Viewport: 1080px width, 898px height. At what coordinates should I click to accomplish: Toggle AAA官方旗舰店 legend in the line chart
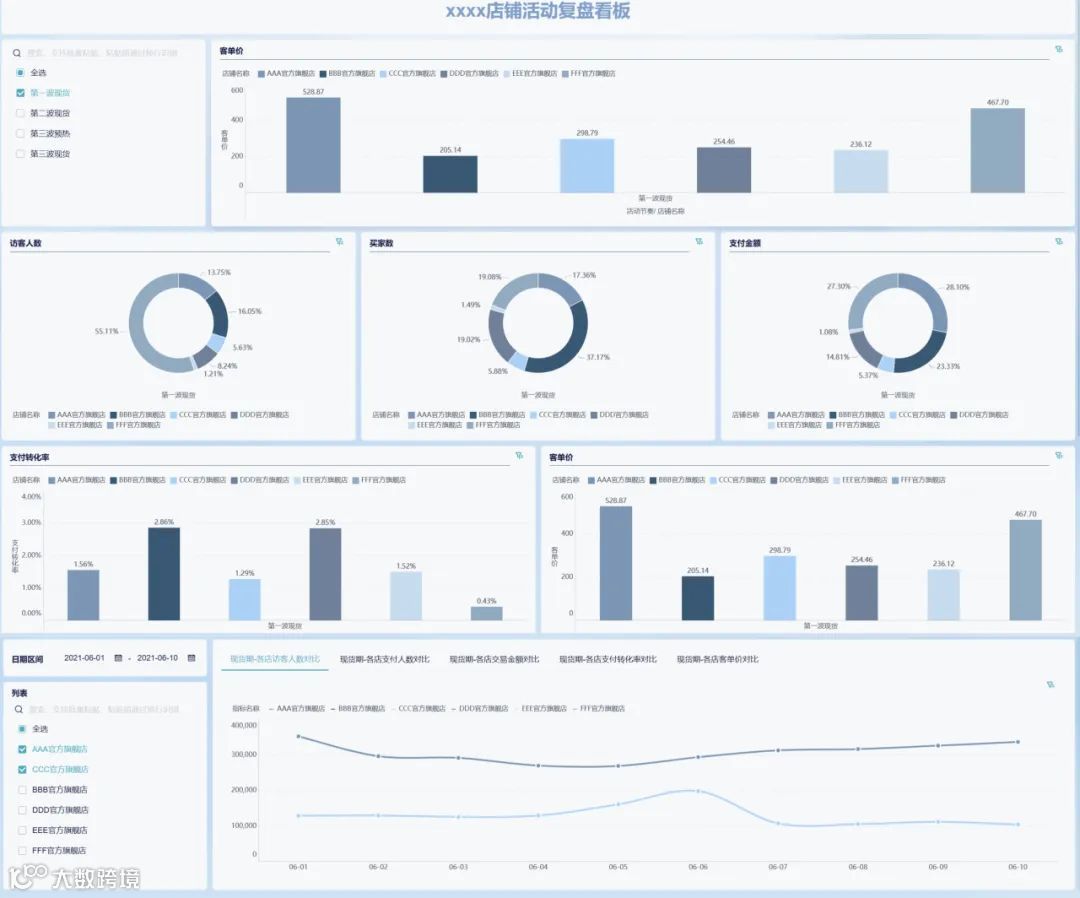297,708
